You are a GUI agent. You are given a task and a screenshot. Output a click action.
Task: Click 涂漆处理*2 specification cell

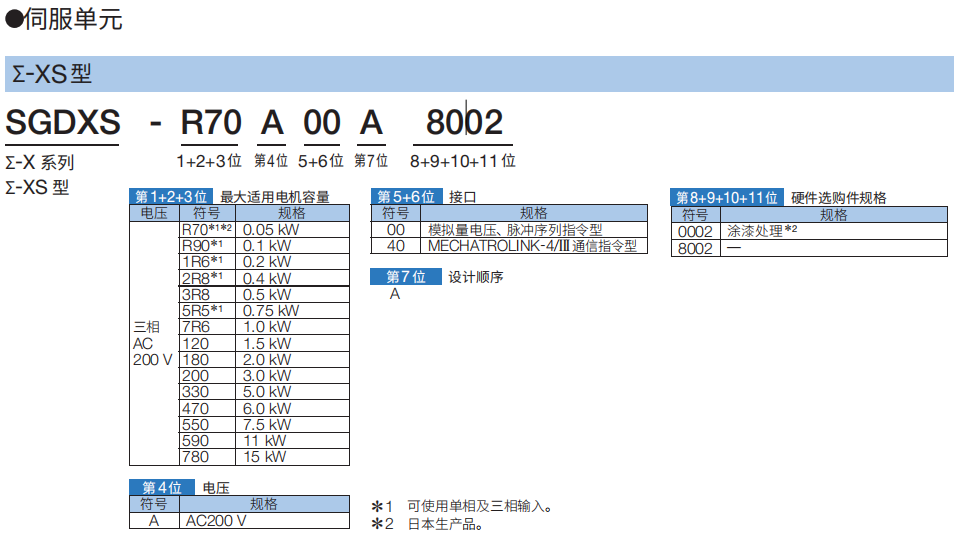click(834, 231)
